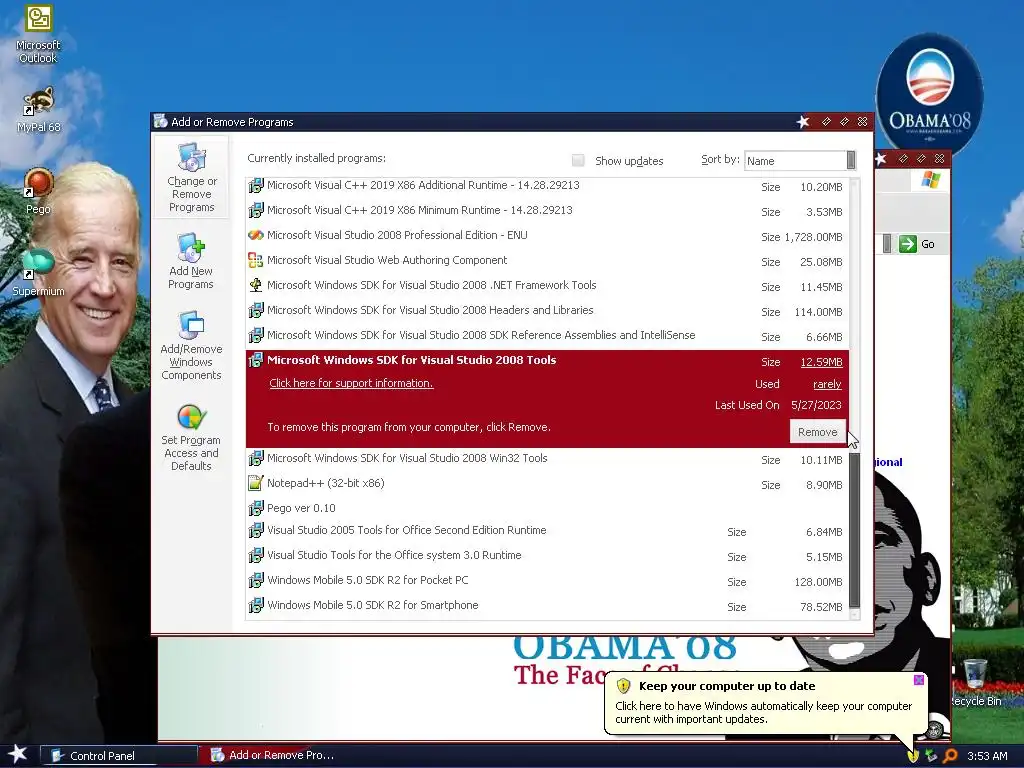Click the shield icon in update balloon
The height and width of the screenshot is (768, 1024).
623,686
